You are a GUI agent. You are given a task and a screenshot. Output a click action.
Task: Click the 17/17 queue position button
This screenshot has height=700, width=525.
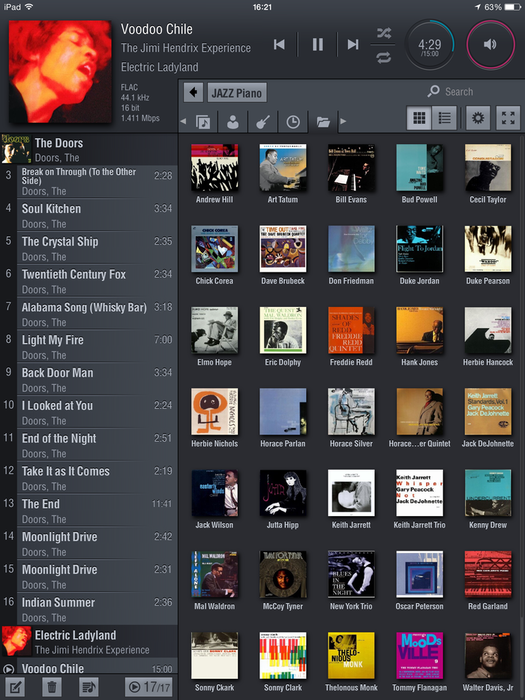coord(149,687)
